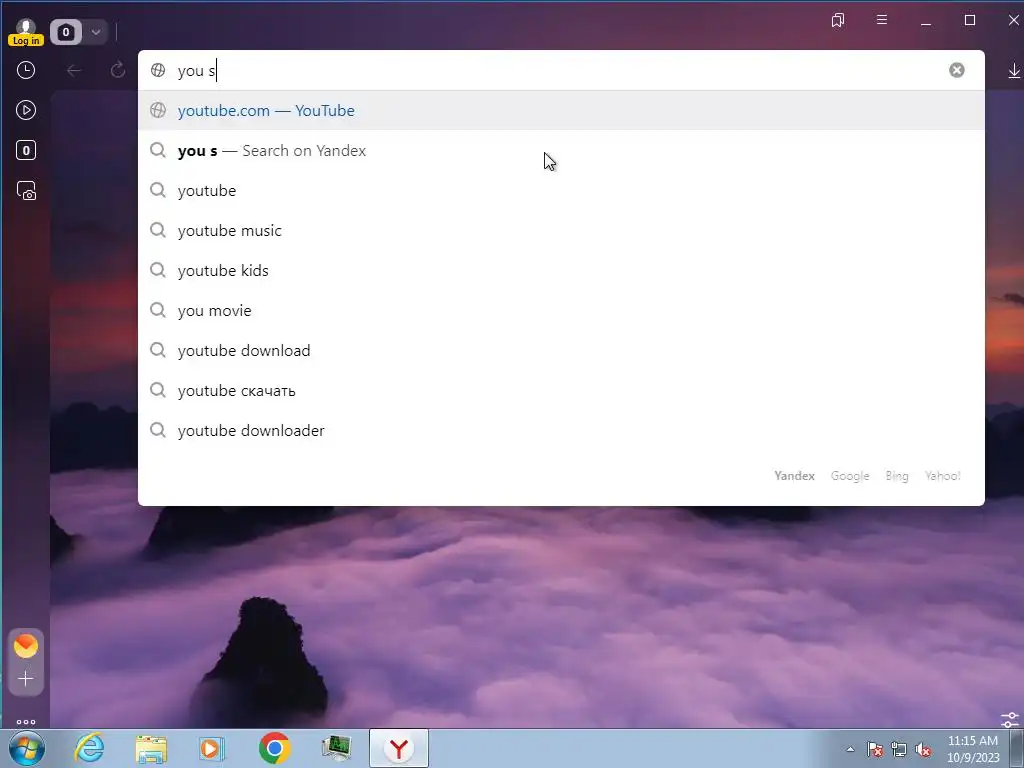Reload the page with refresh icon
Viewport: 1024px width, 768px height.
pyautogui.click(x=118, y=70)
